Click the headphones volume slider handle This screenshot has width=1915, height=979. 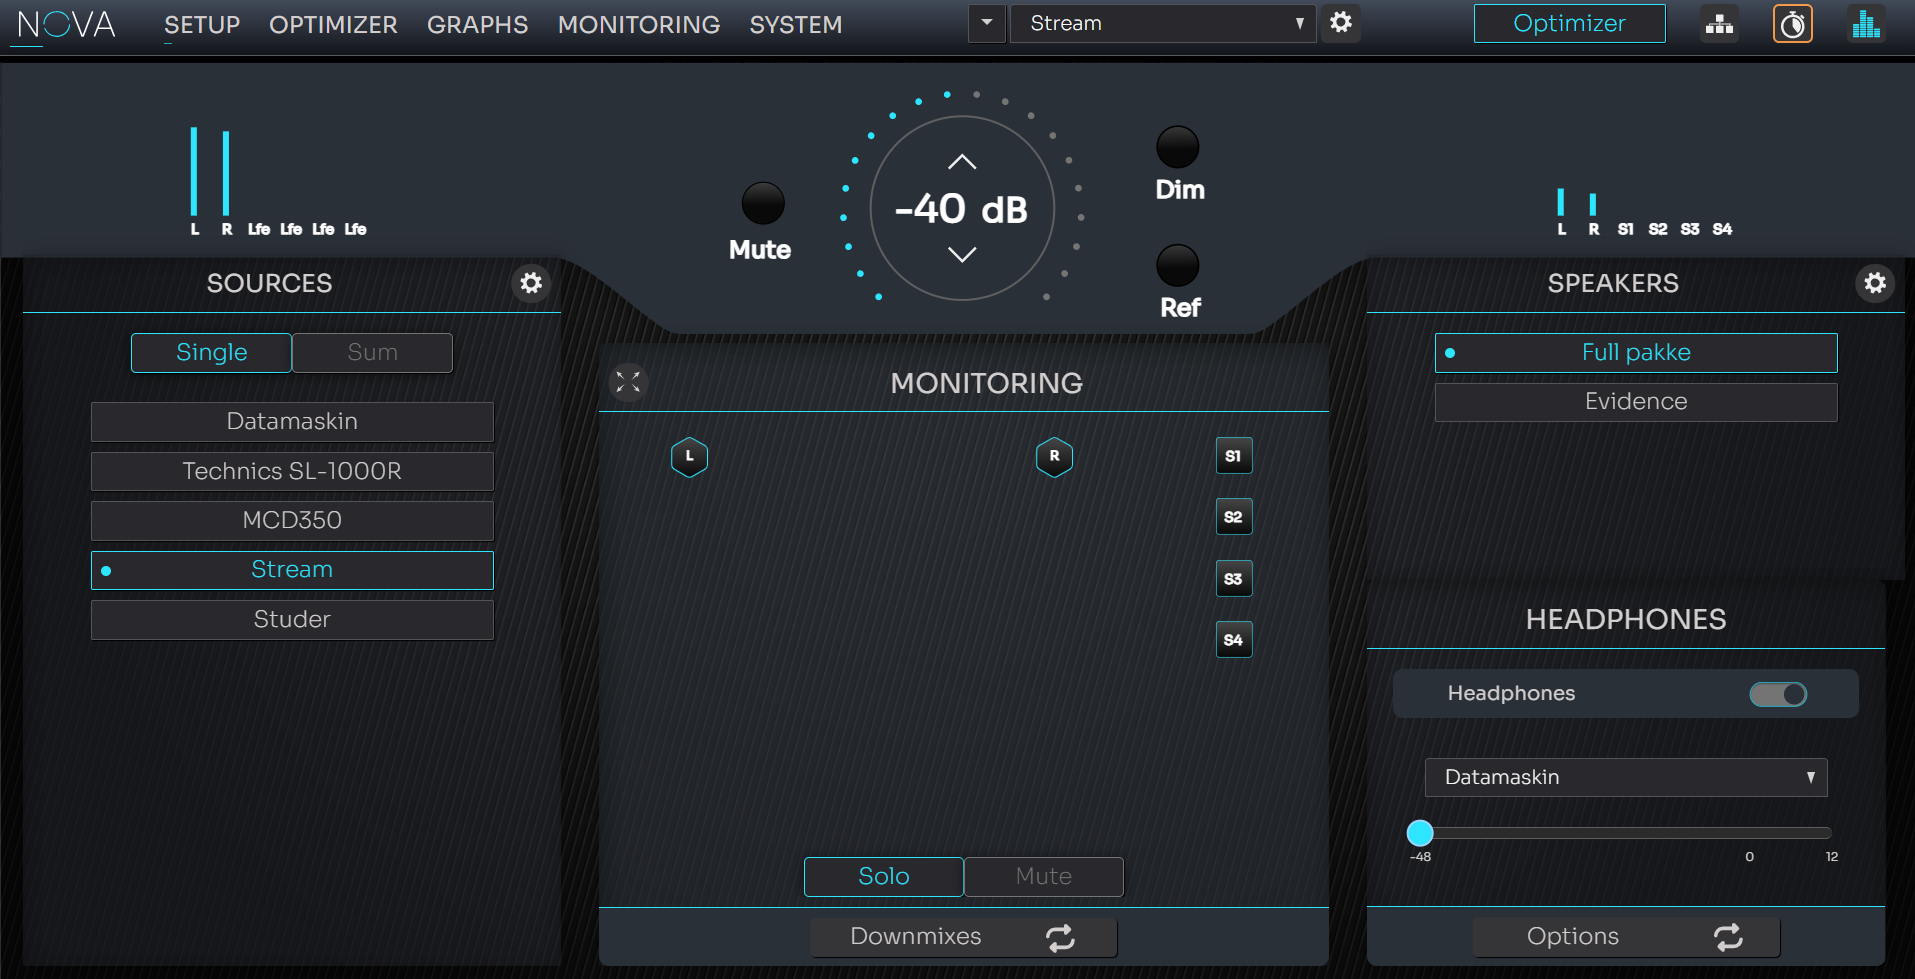pos(1420,833)
